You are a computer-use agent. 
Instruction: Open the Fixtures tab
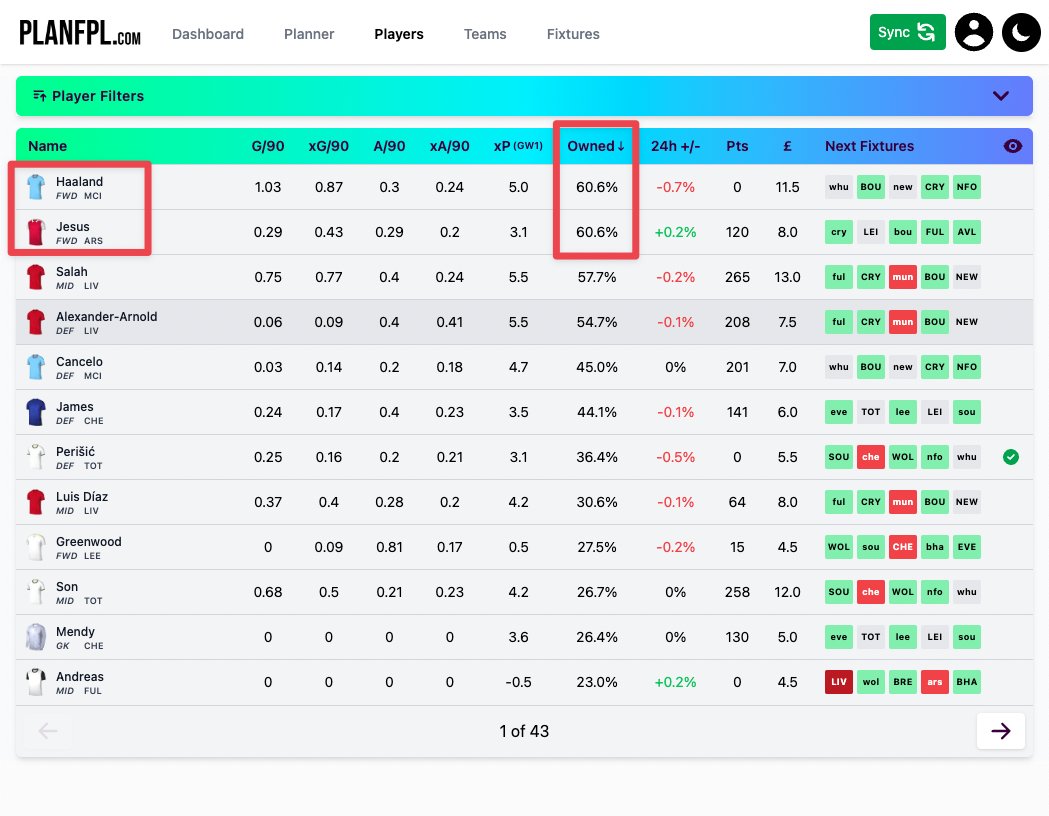pyautogui.click(x=573, y=34)
